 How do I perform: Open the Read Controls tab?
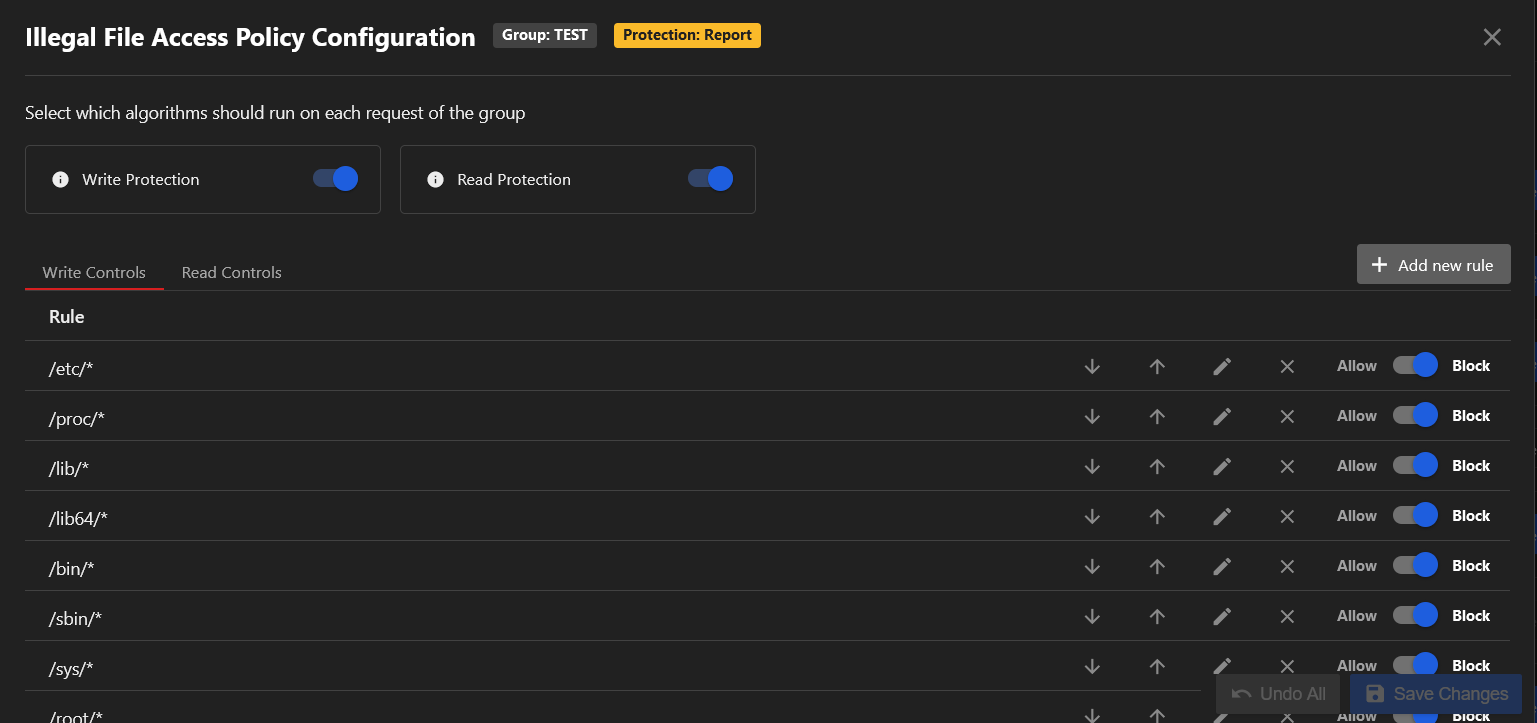(x=232, y=272)
